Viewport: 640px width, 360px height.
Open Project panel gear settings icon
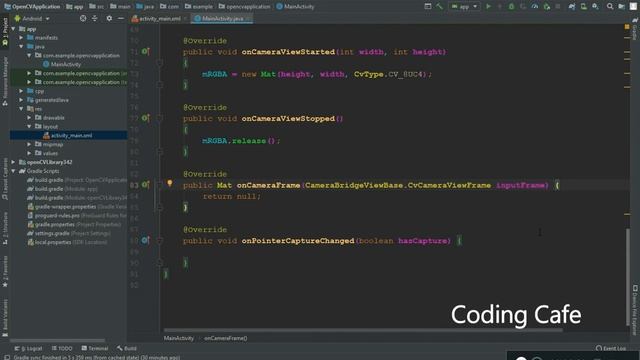point(109,18)
